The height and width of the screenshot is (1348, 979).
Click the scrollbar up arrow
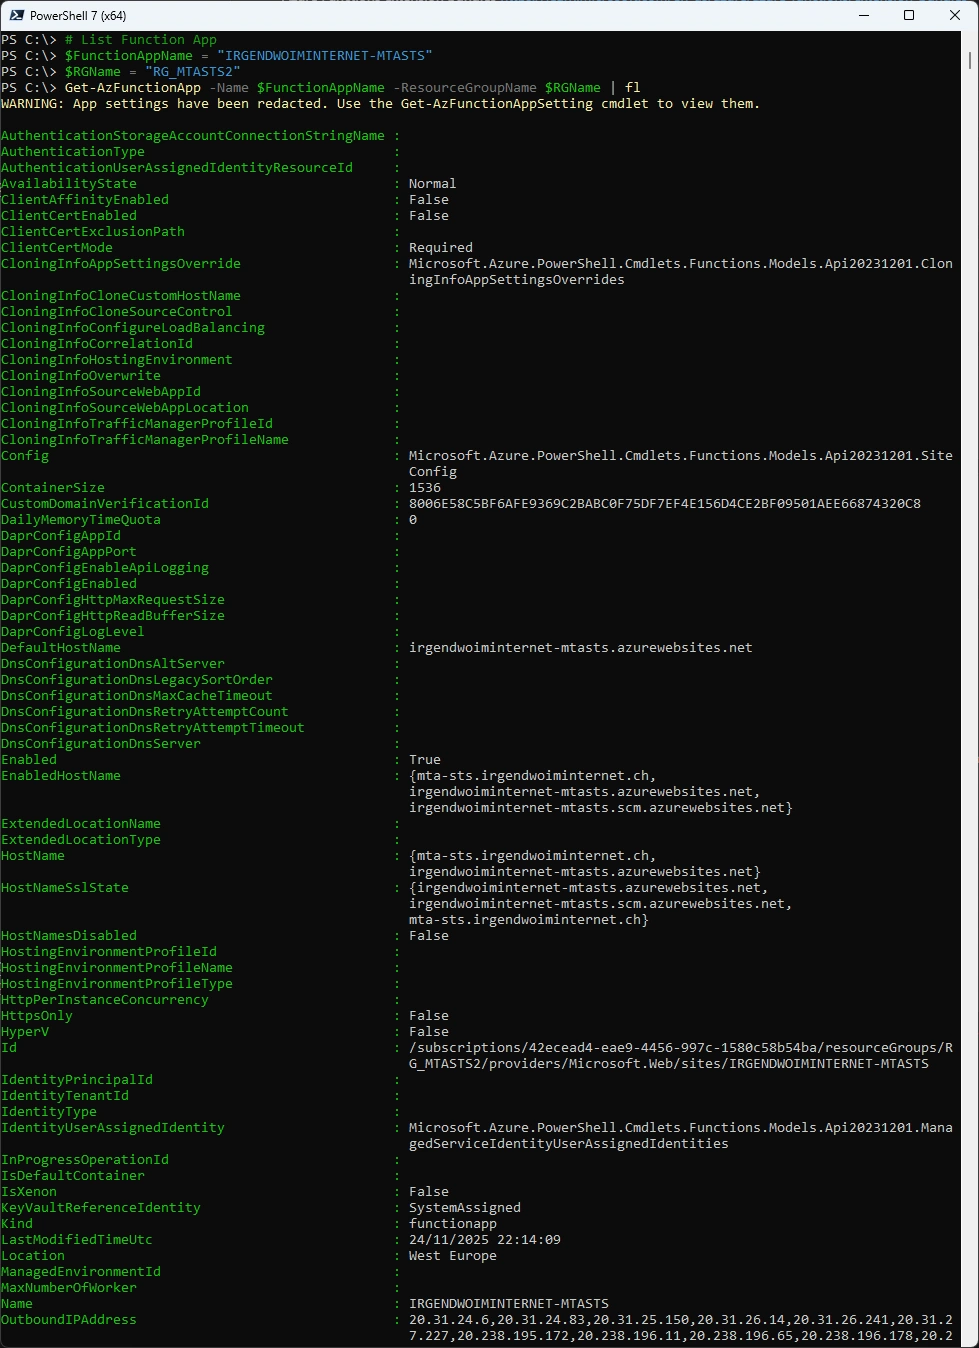tap(971, 39)
